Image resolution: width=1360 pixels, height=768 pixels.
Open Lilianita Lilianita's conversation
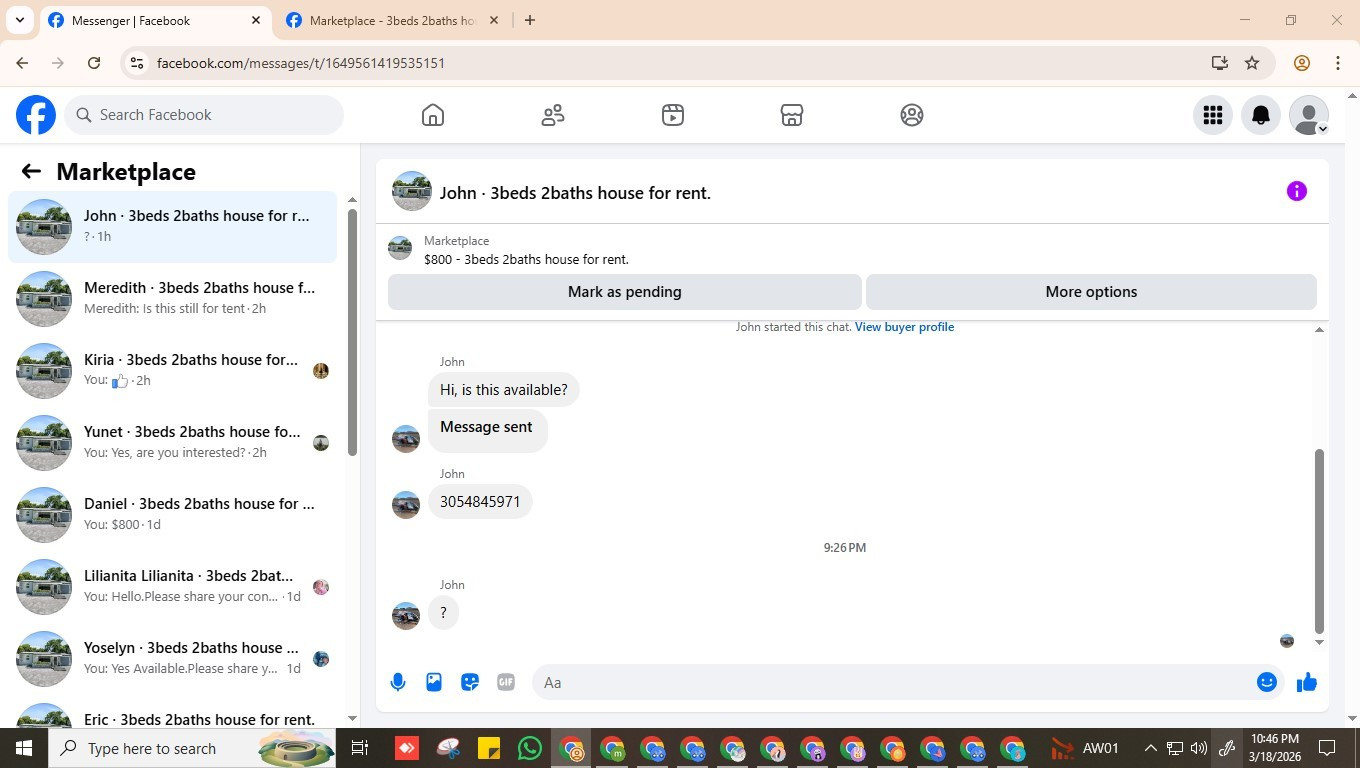[173, 587]
